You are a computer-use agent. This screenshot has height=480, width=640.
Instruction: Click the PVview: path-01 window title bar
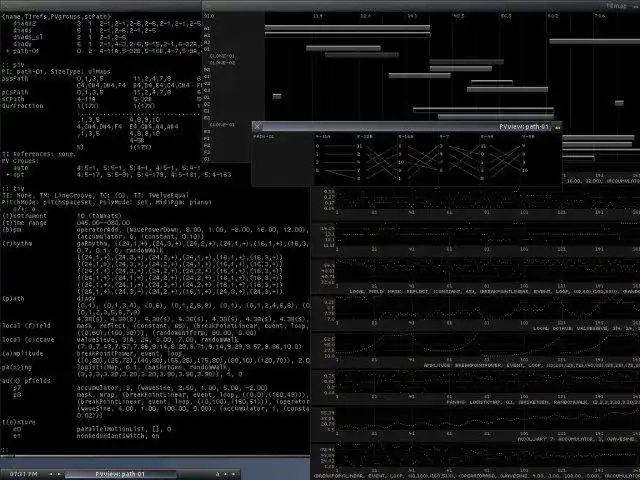(x=407, y=126)
